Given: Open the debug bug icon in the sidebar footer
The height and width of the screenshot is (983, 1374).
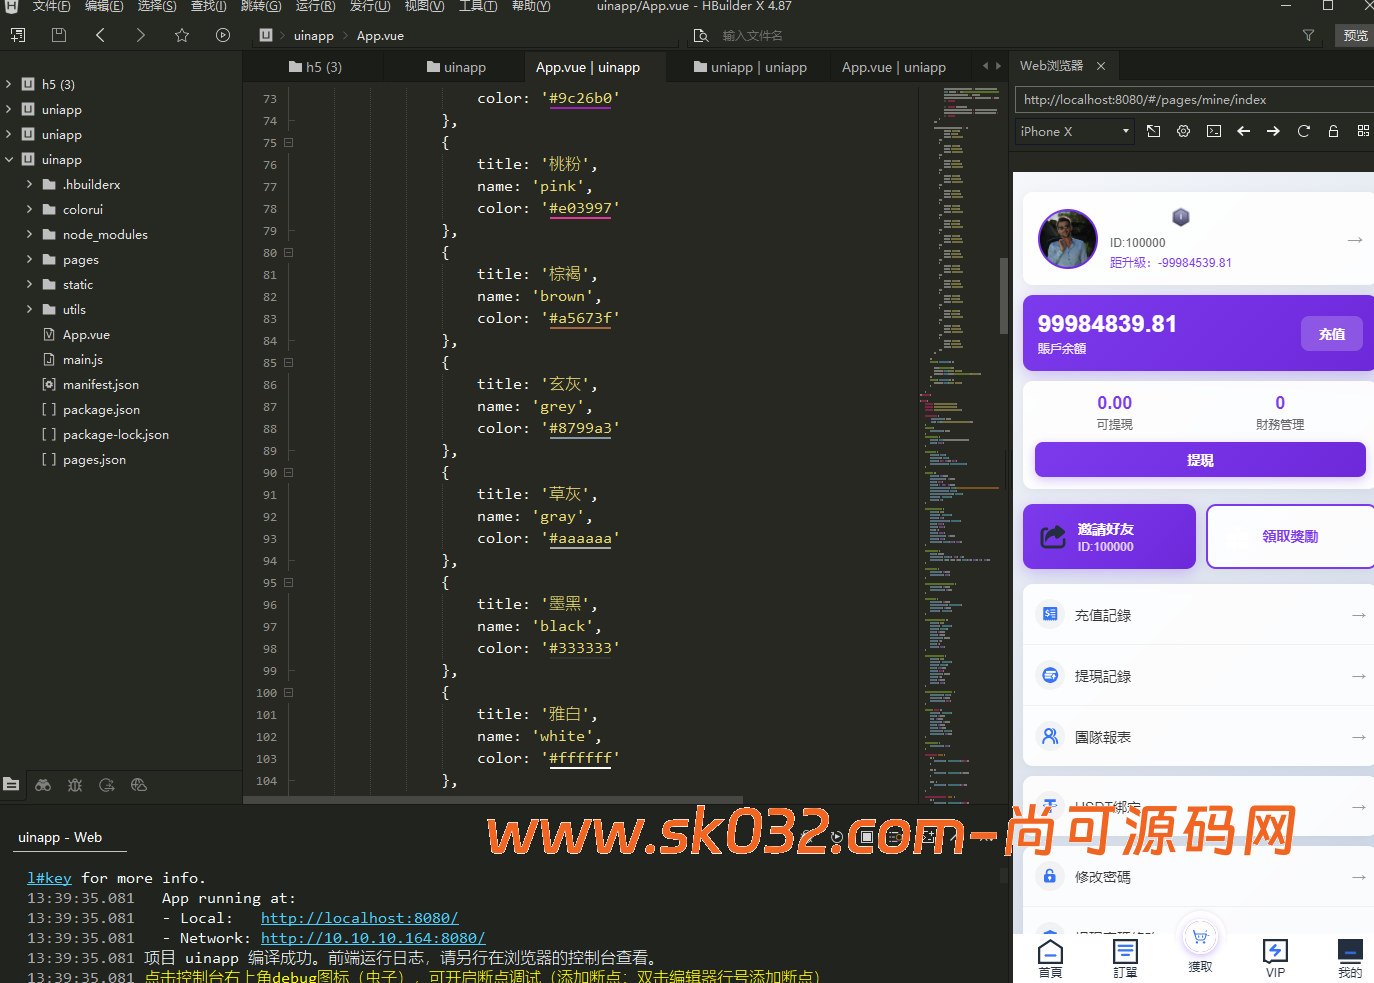Looking at the screenshot, I should coord(75,785).
